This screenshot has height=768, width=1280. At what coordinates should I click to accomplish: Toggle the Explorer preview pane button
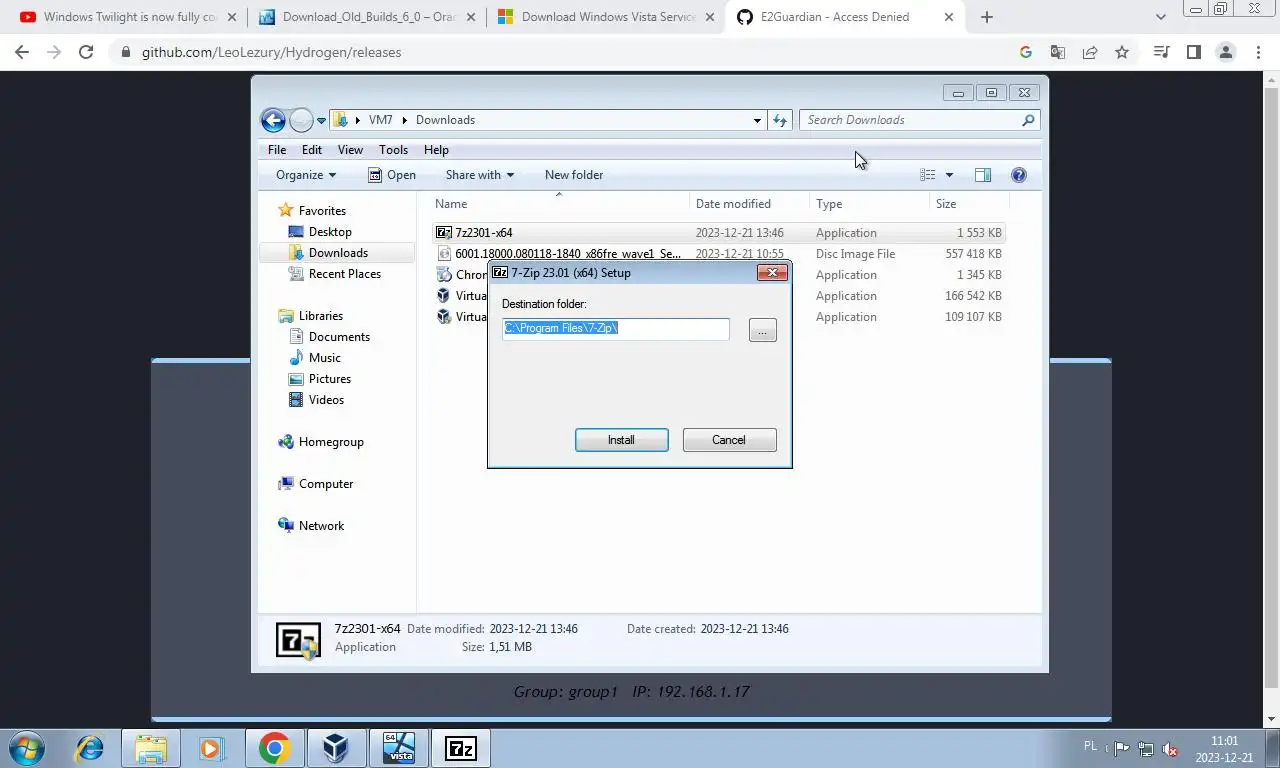coord(983,175)
